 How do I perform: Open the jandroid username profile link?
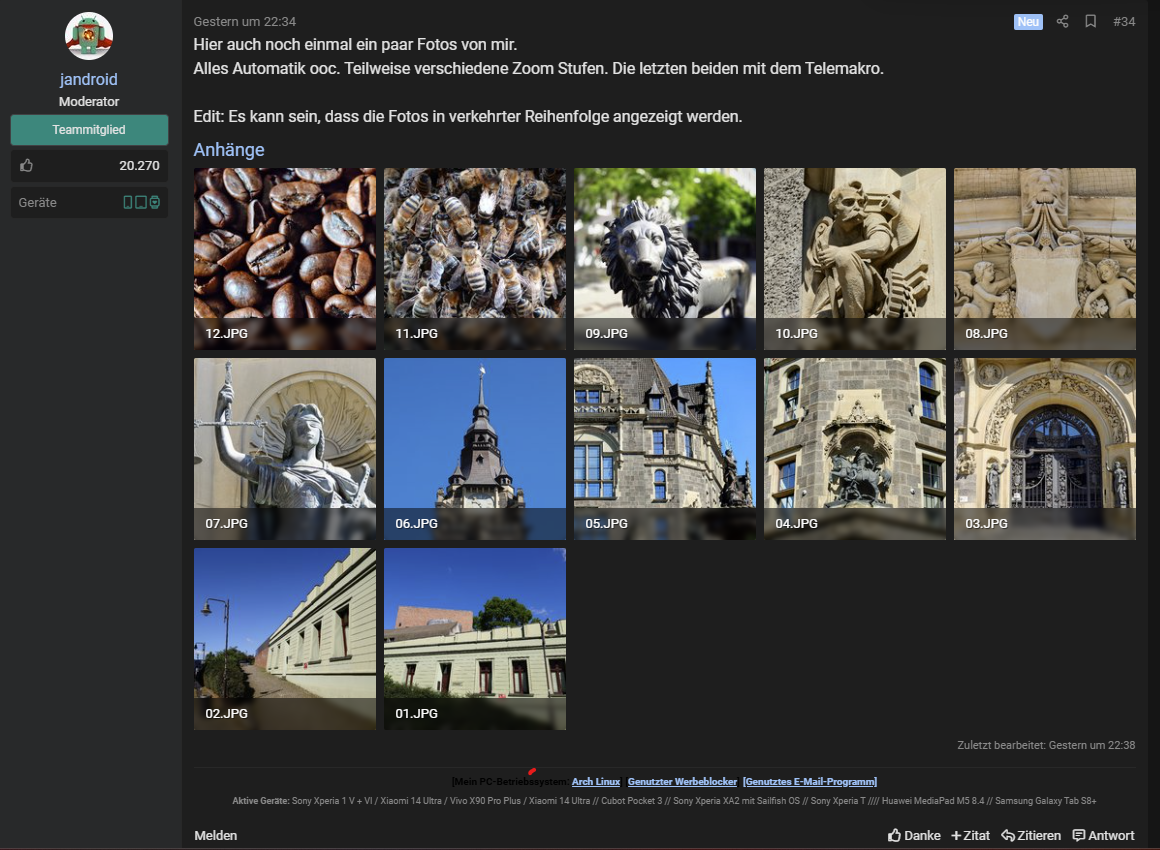(x=89, y=80)
